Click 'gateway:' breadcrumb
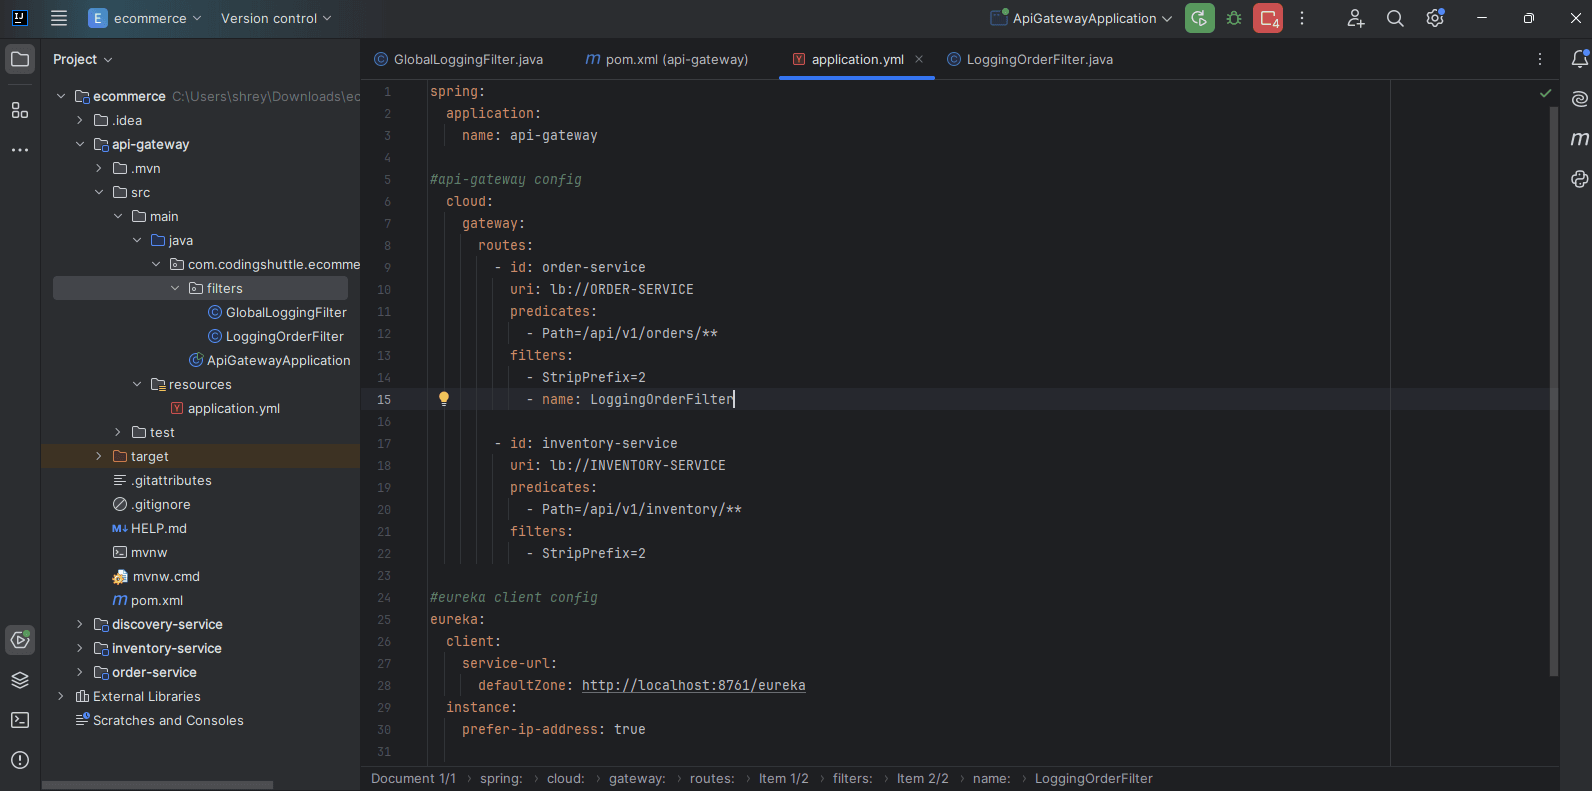The width and height of the screenshot is (1592, 791). (637, 778)
